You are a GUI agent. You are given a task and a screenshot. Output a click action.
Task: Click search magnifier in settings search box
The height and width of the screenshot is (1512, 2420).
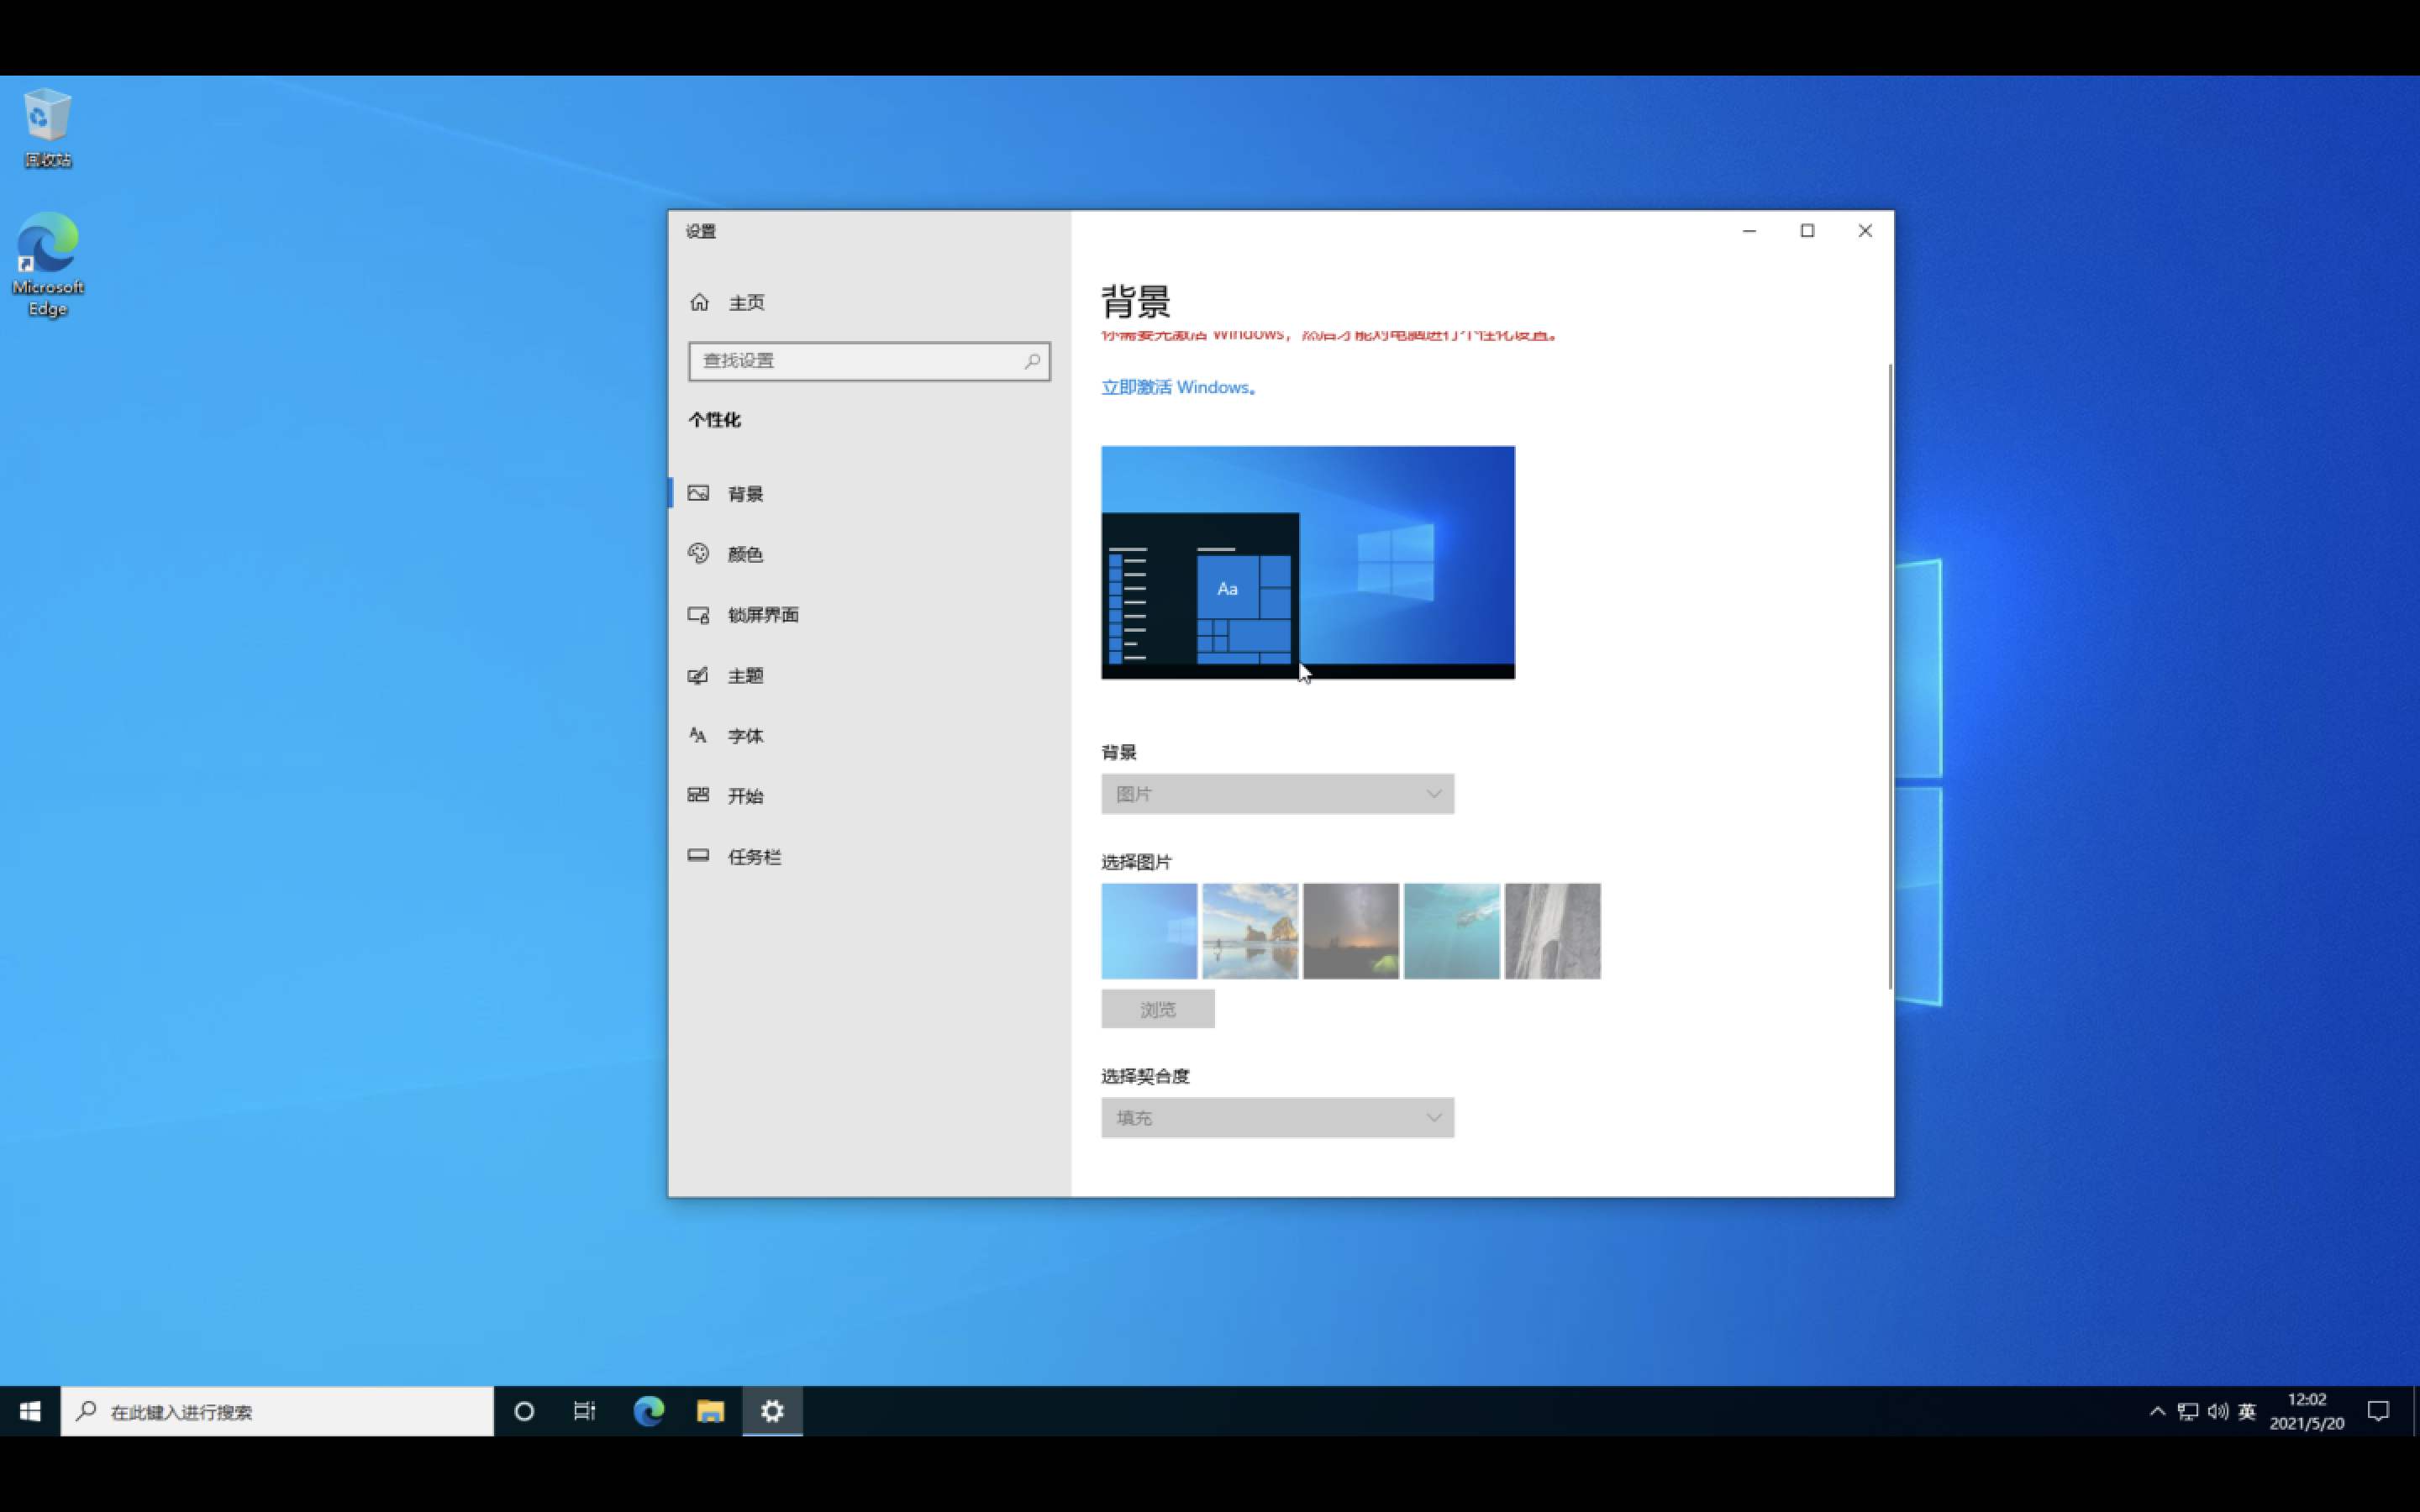coord(1032,361)
